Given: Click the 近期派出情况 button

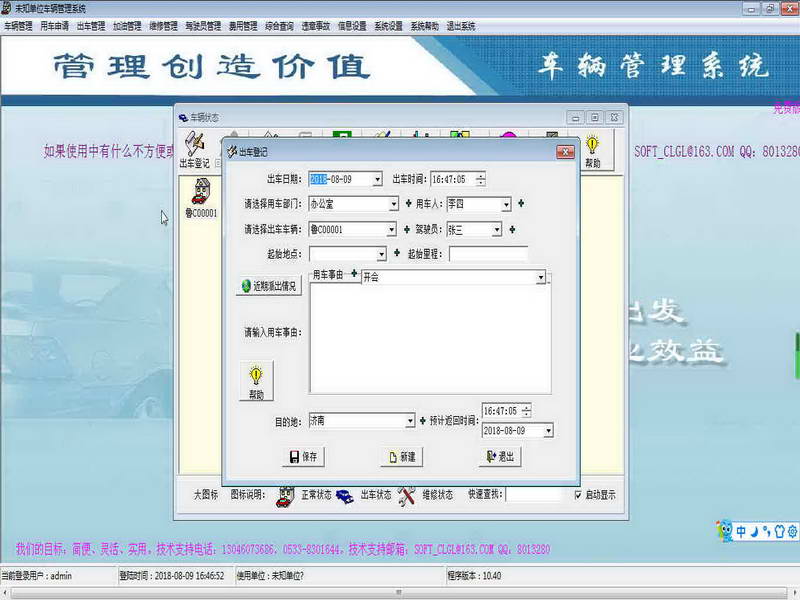Looking at the screenshot, I should [269, 286].
